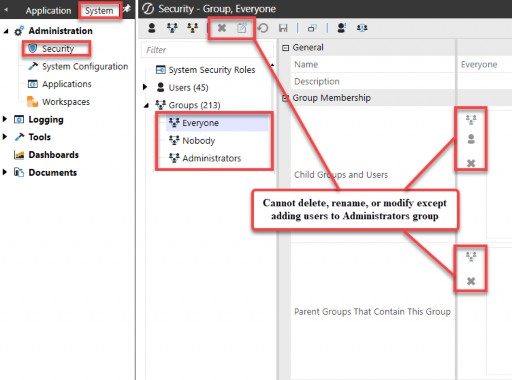This screenshot has width=512, height=380.
Task: Select the Nobody group
Action: (x=199, y=141)
